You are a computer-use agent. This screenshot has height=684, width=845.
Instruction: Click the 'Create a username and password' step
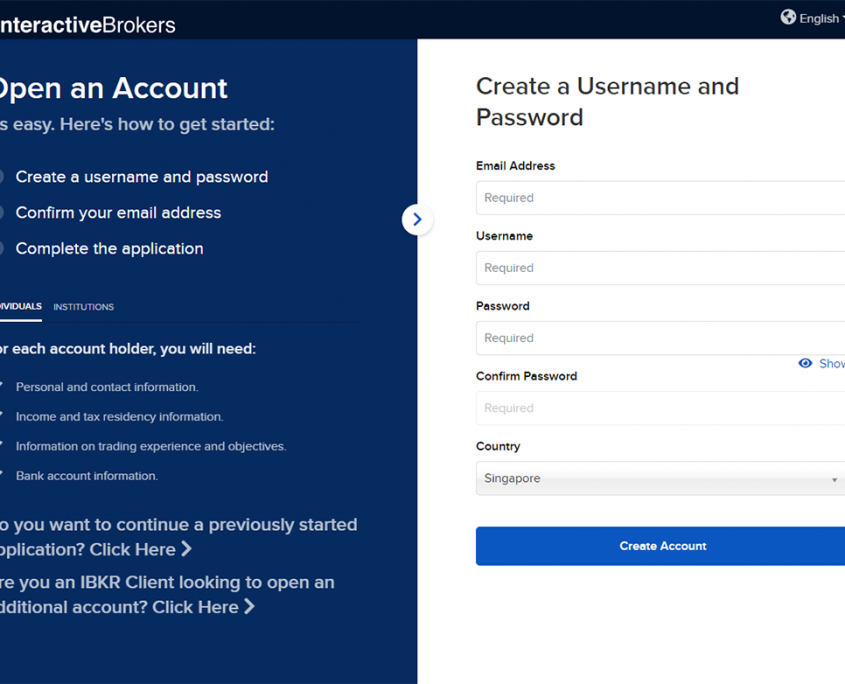pos(142,177)
